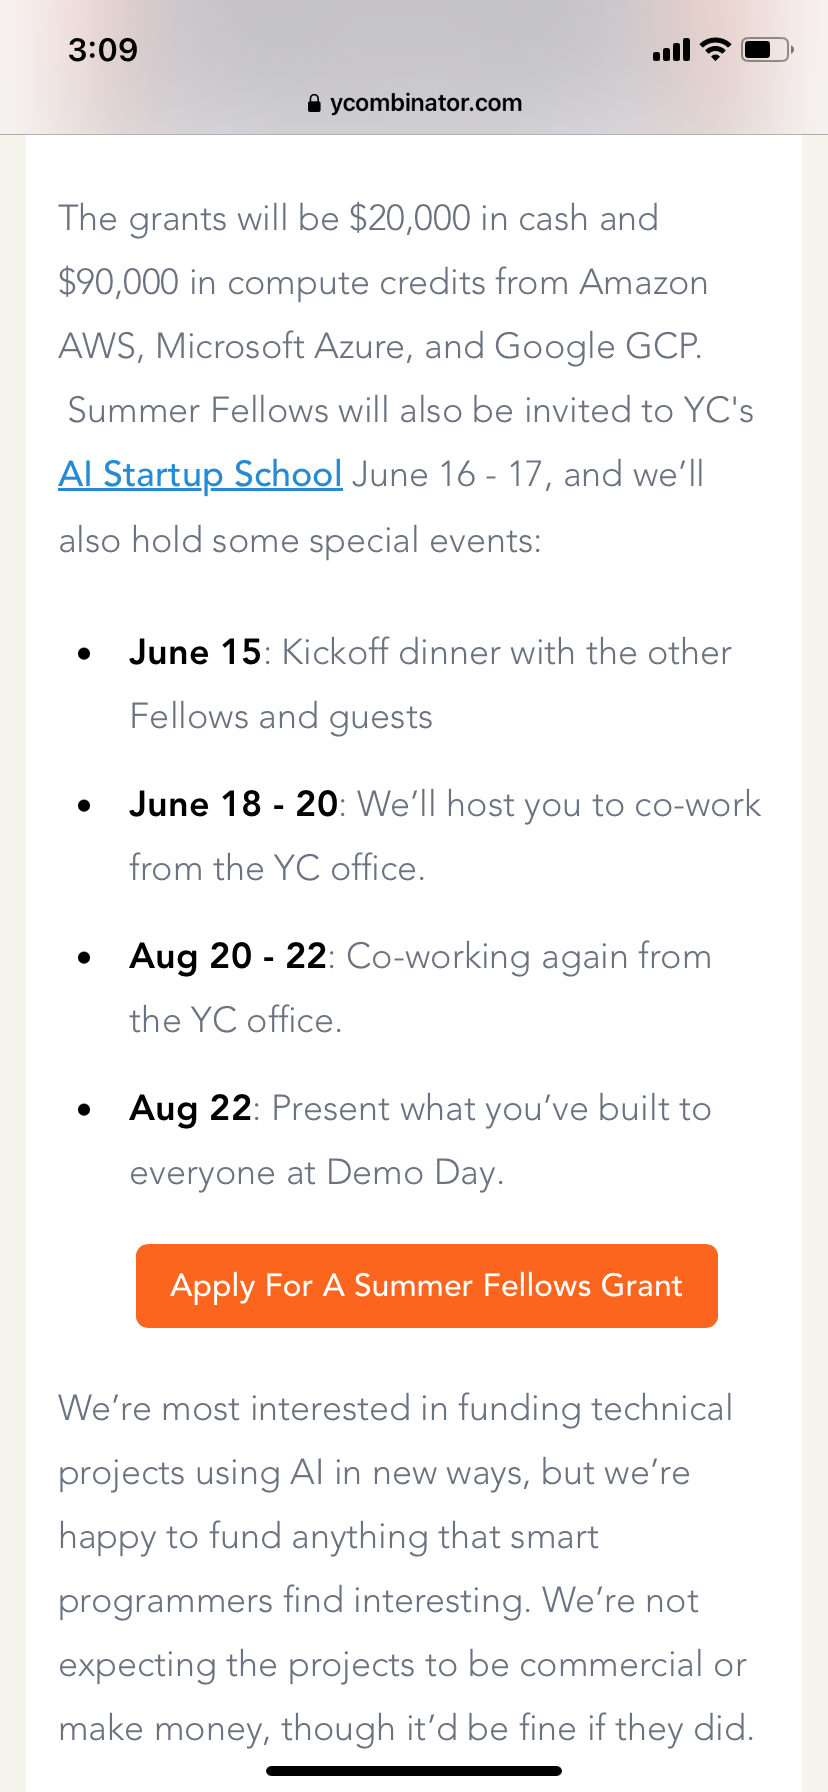Screen dimensions: 828x1792
Task: Tap the phrase smart programmers find interesting
Action: click(400, 1568)
